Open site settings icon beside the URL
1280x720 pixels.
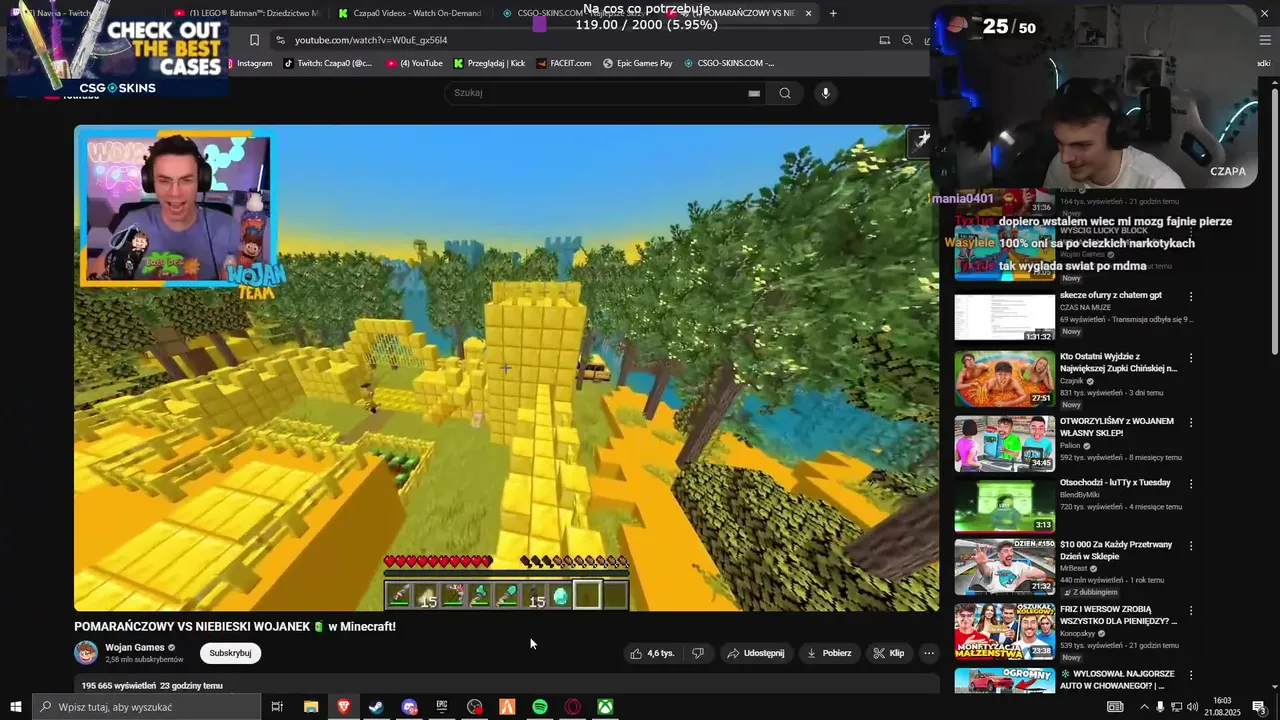(x=281, y=40)
